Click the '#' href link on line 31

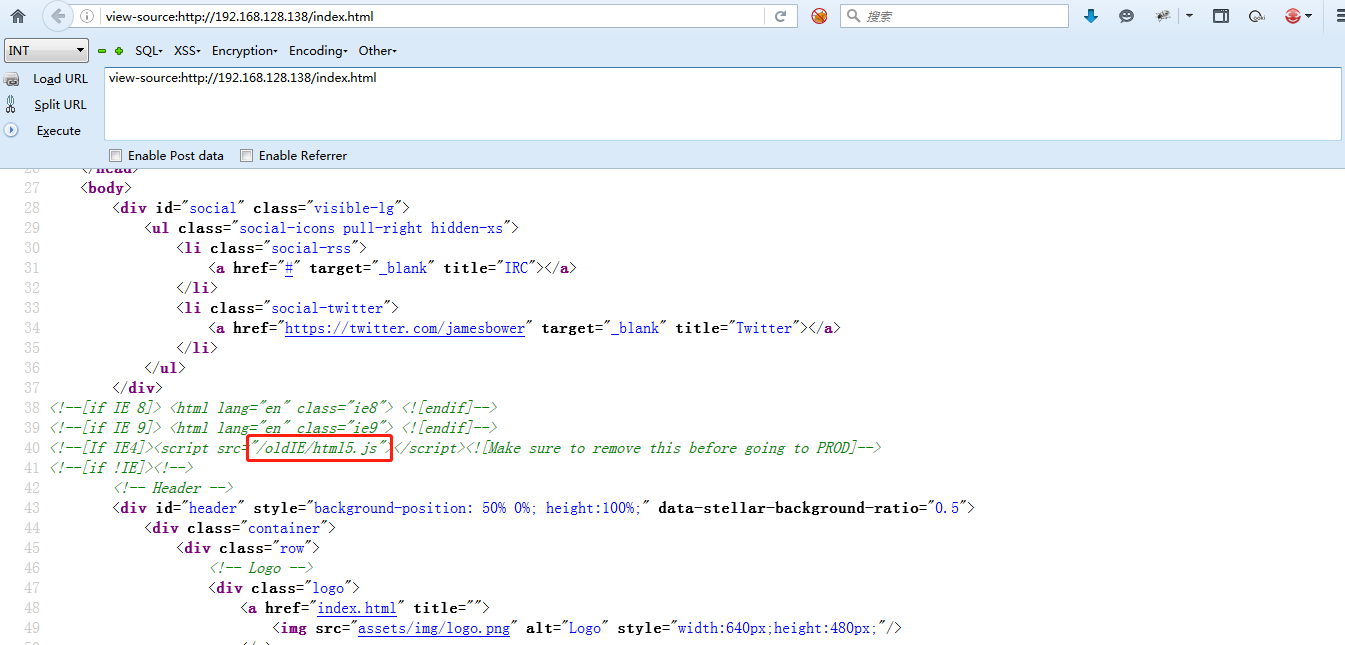289,268
